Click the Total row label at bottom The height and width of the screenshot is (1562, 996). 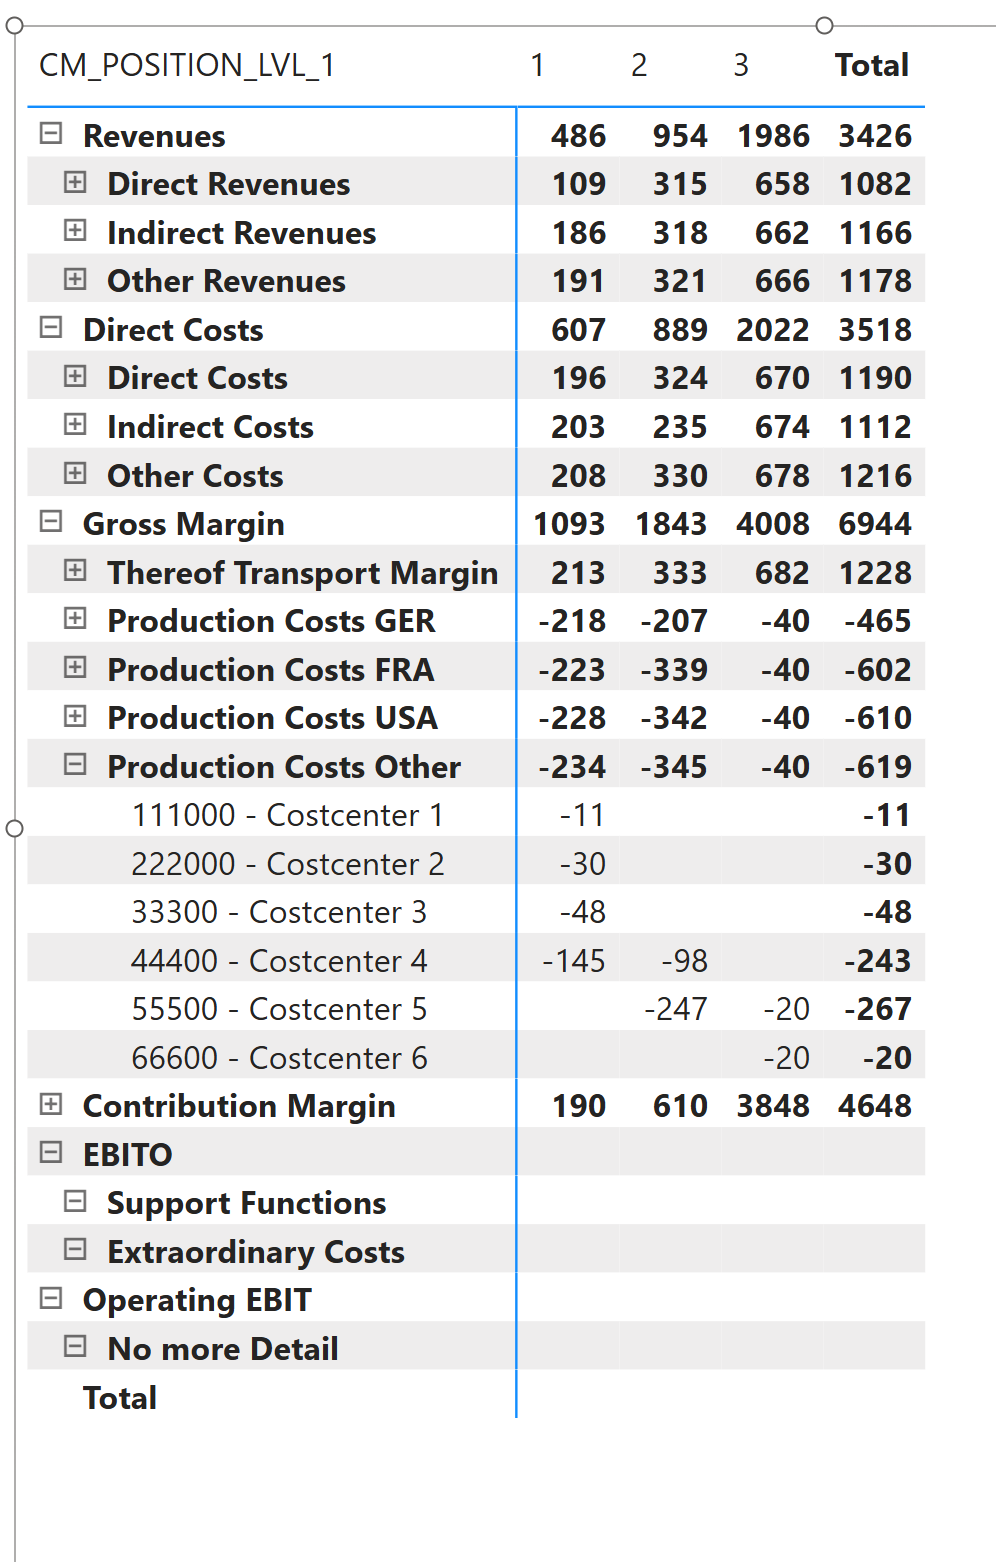120,1398
